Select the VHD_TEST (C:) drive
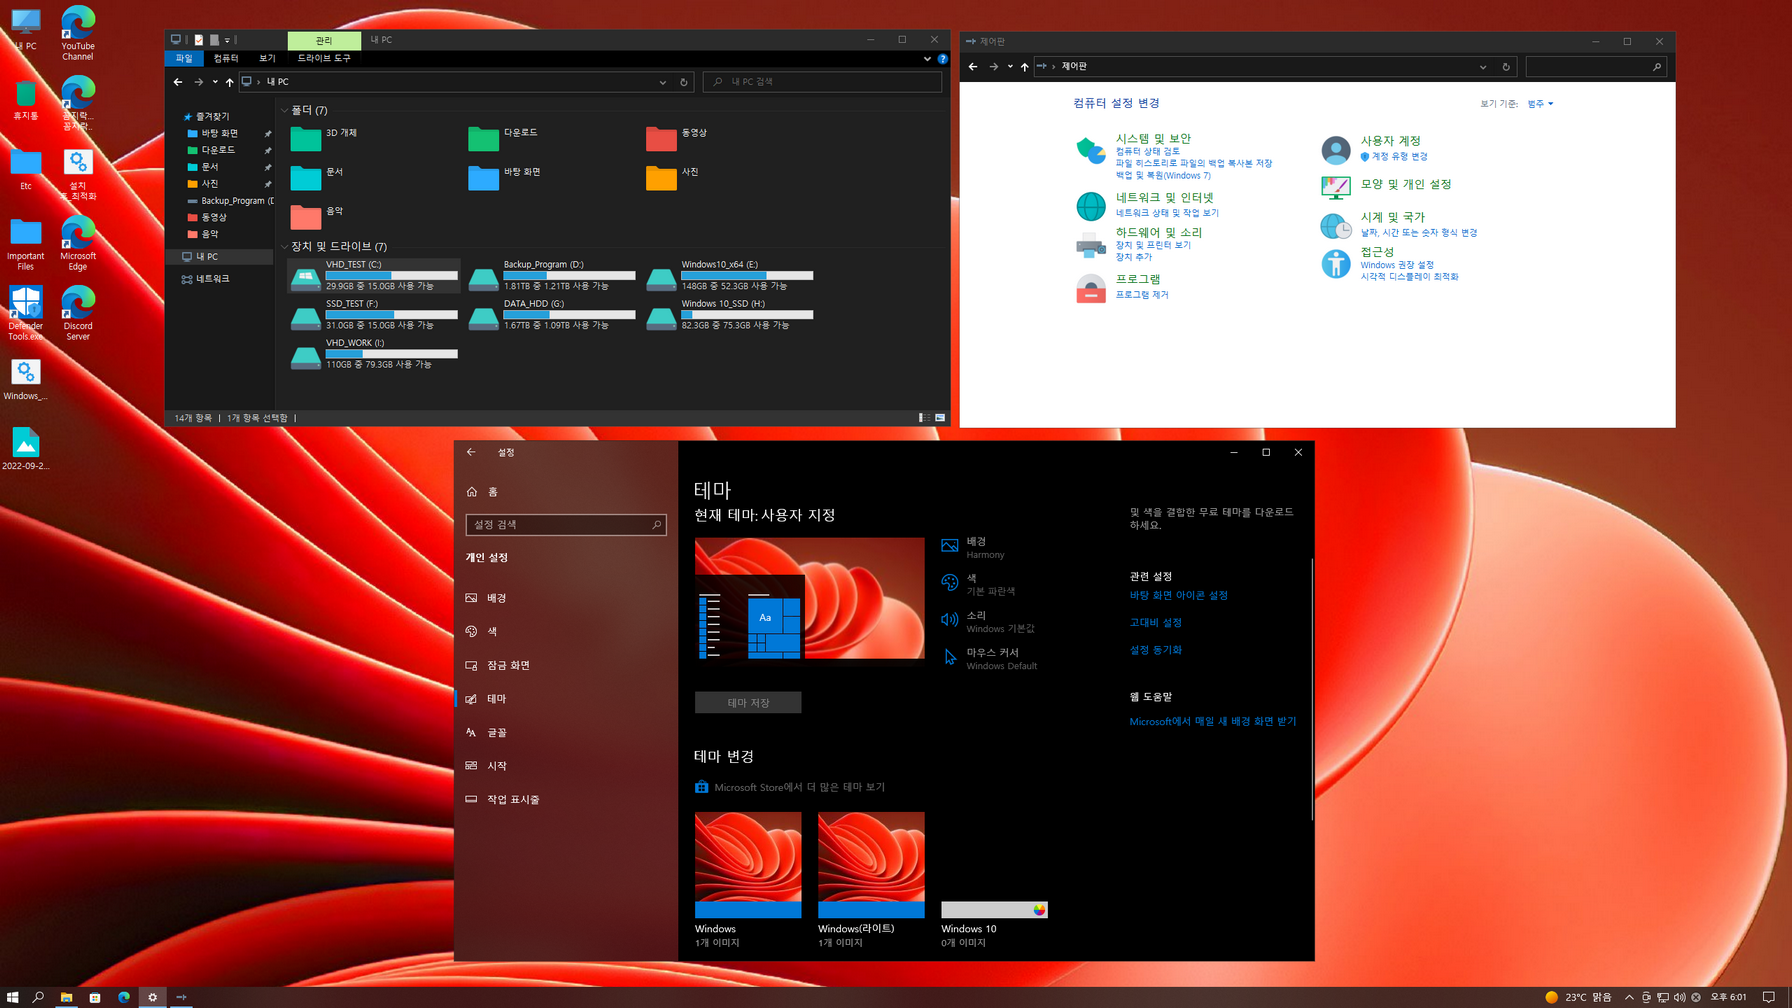 click(x=374, y=276)
